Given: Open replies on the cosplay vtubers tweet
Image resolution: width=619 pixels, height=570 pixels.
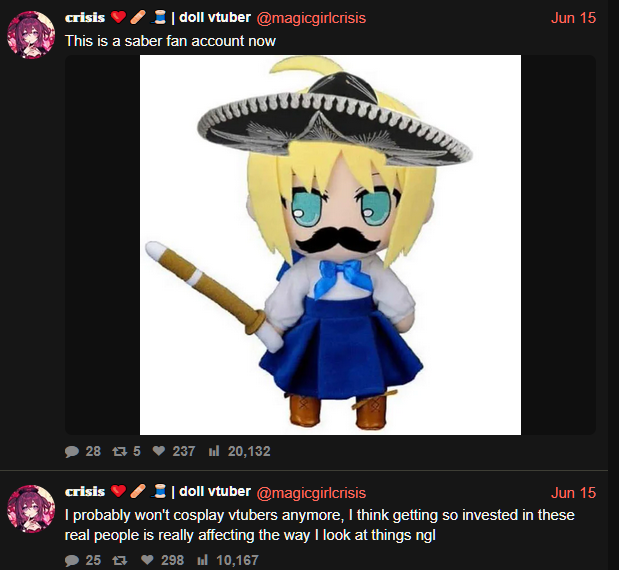Looking at the screenshot, I should tap(72, 560).
